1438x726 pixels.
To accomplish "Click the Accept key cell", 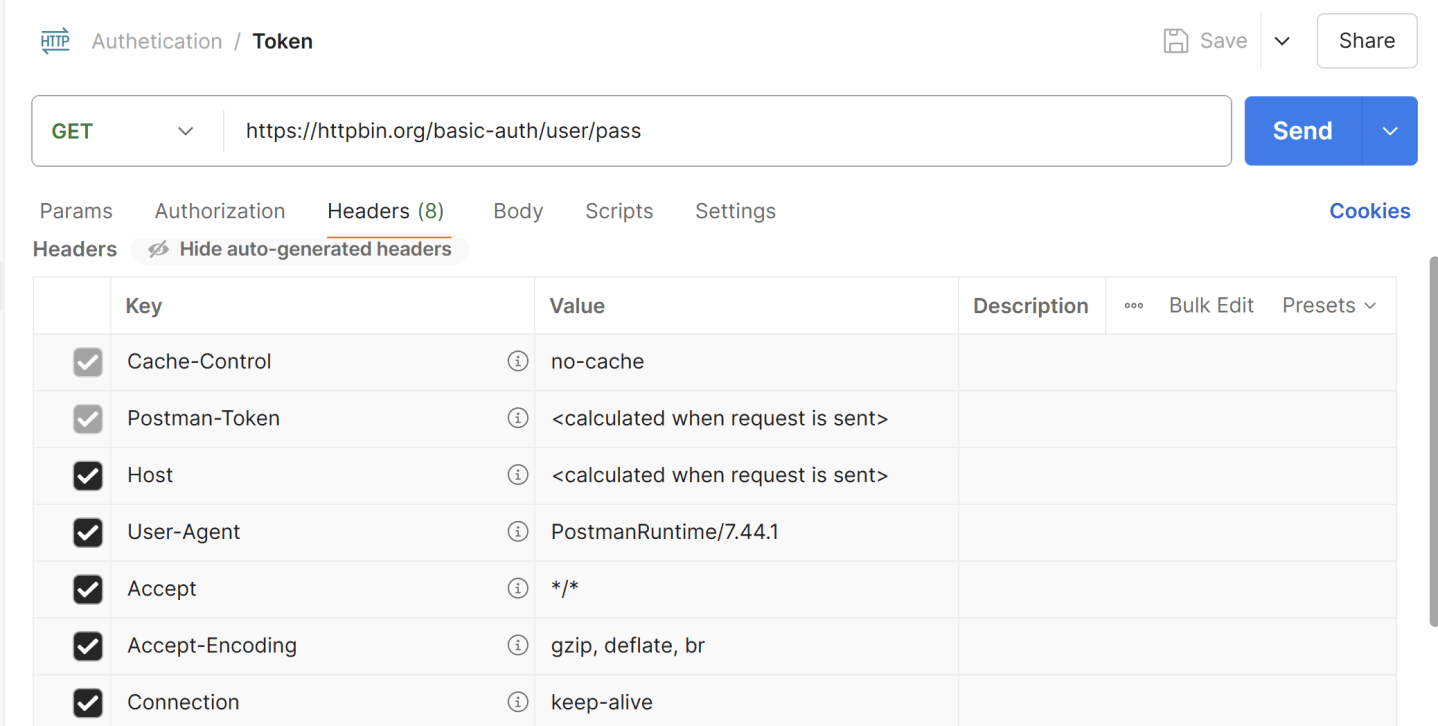I will [x=323, y=590].
